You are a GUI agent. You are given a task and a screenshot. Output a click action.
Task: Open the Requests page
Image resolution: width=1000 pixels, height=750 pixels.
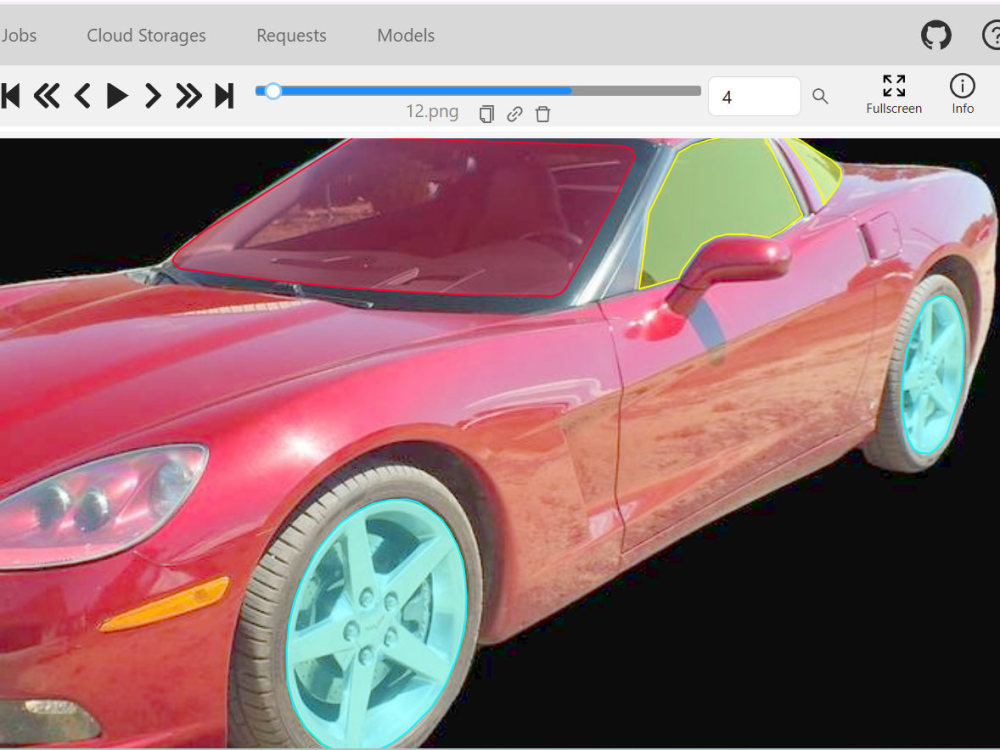coord(291,36)
